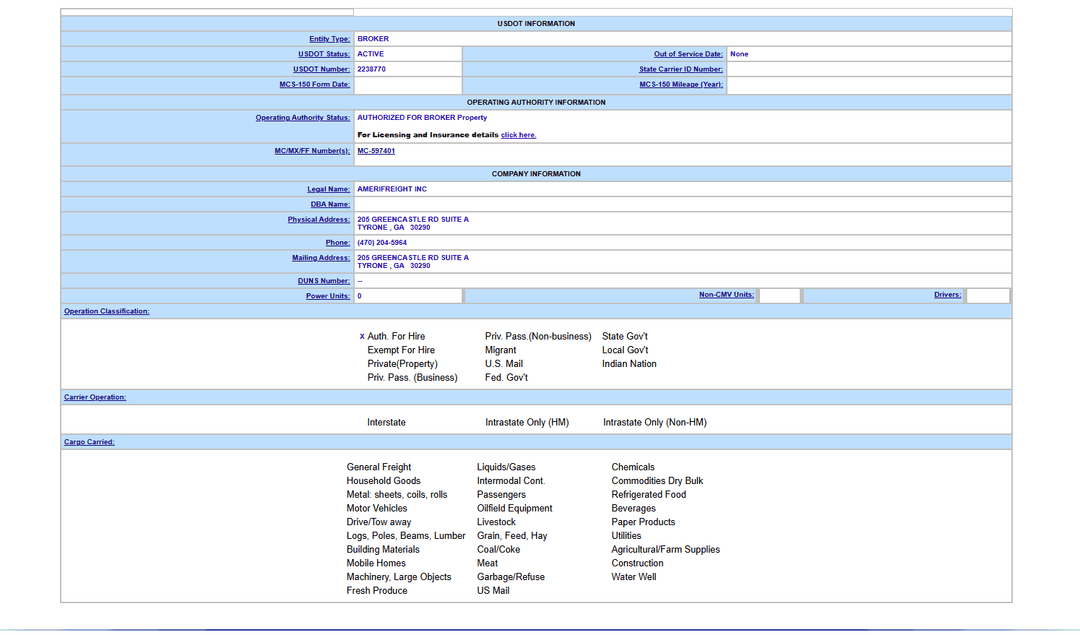Click the 'State Gov't' classification

pyautogui.click(x=625, y=337)
